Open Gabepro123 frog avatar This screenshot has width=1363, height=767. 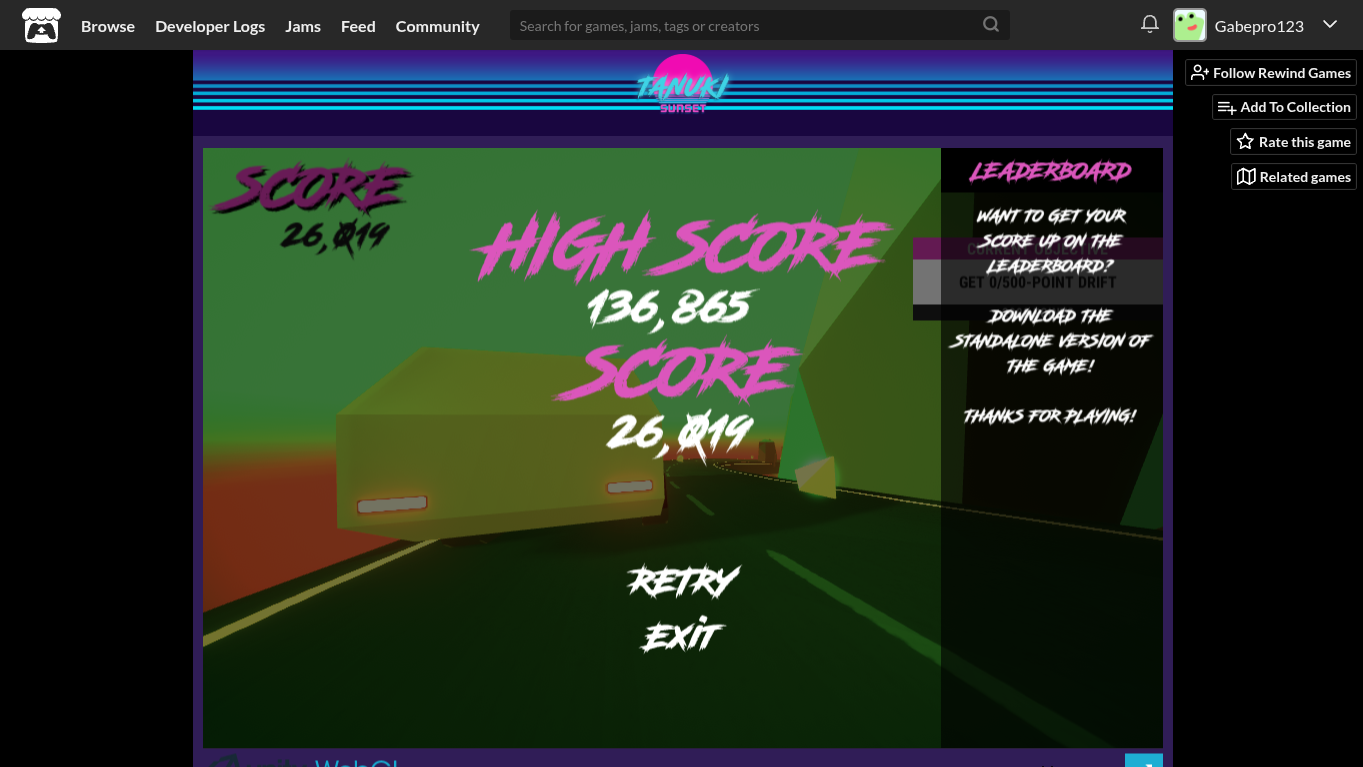[x=1190, y=25]
